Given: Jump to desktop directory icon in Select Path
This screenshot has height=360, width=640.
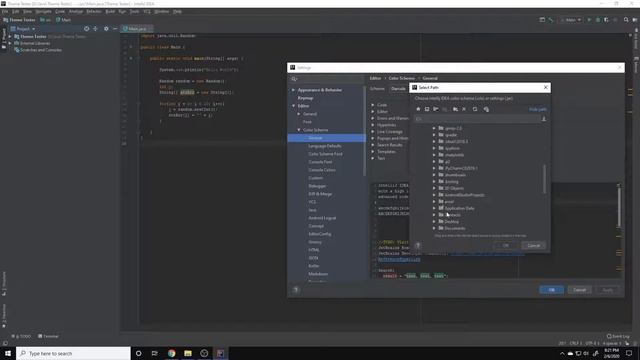Looking at the screenshot, I should pyautogui.click(x=427, y=109).
